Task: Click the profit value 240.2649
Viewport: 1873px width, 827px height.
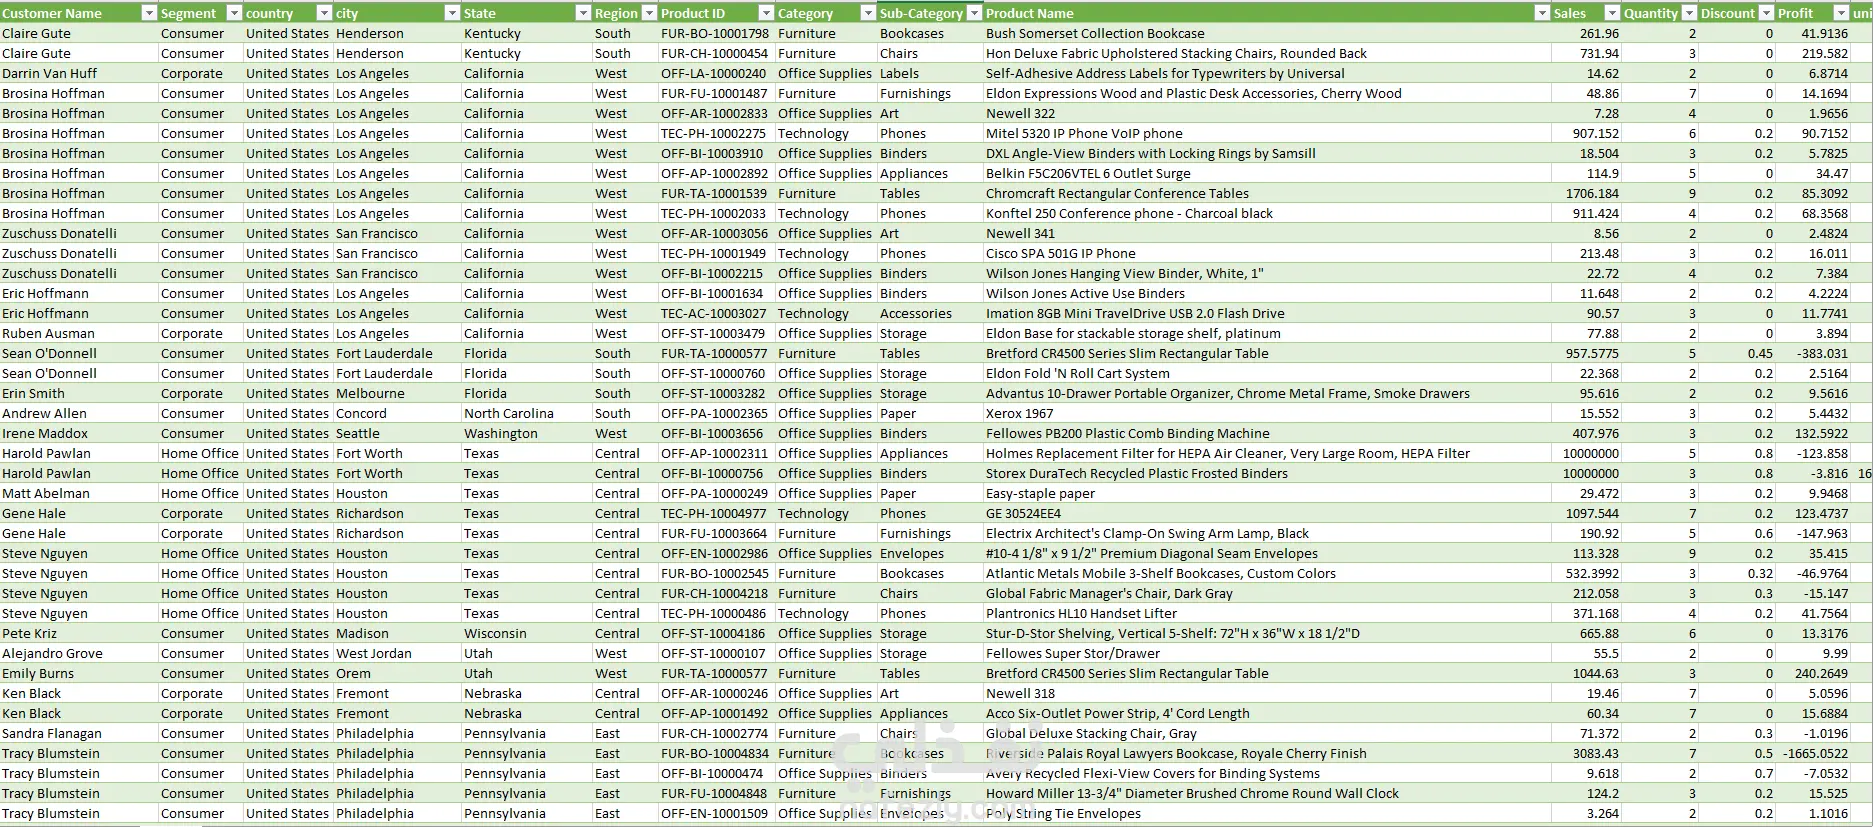Action: click(x=1814, y=673)
